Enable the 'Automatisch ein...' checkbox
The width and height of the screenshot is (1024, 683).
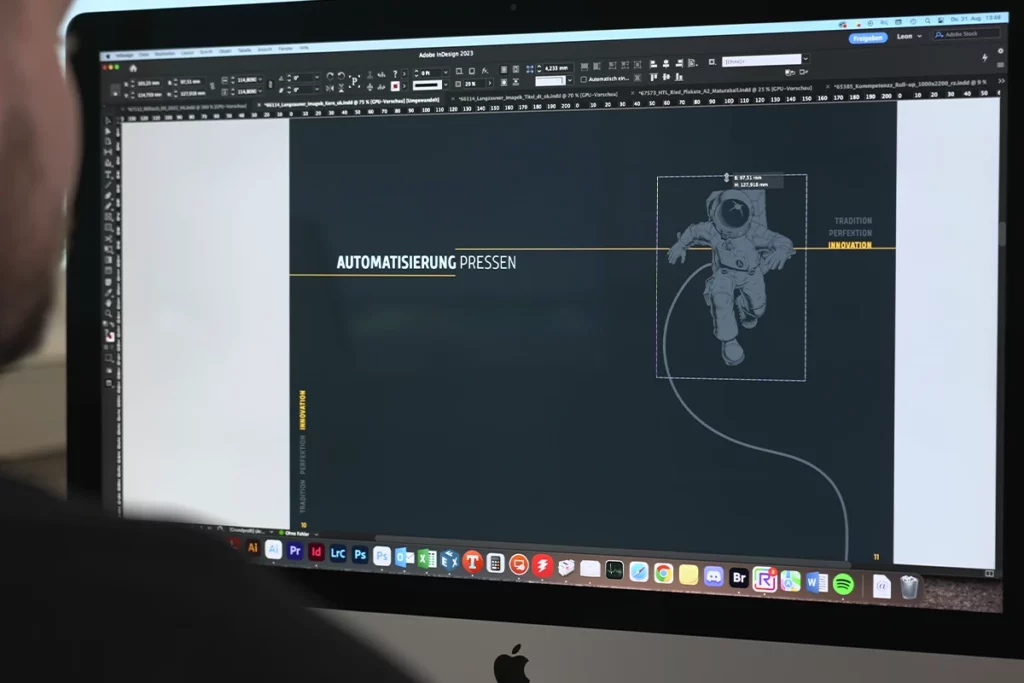pos(584,80)
